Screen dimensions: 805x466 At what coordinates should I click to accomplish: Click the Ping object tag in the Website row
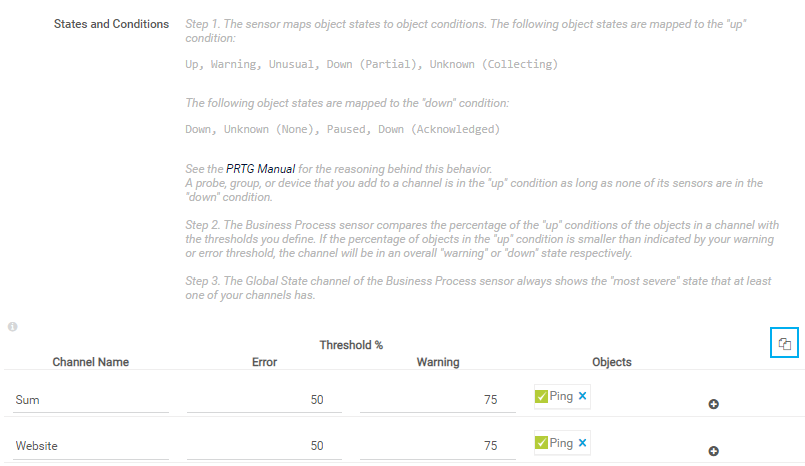(x=561, y=443)
